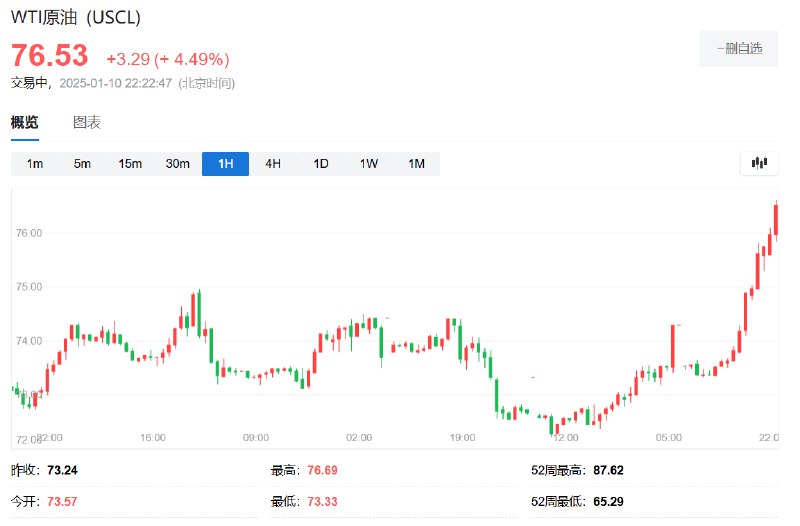Click the 52周最低 value 65.29

[x=608, y=502]
